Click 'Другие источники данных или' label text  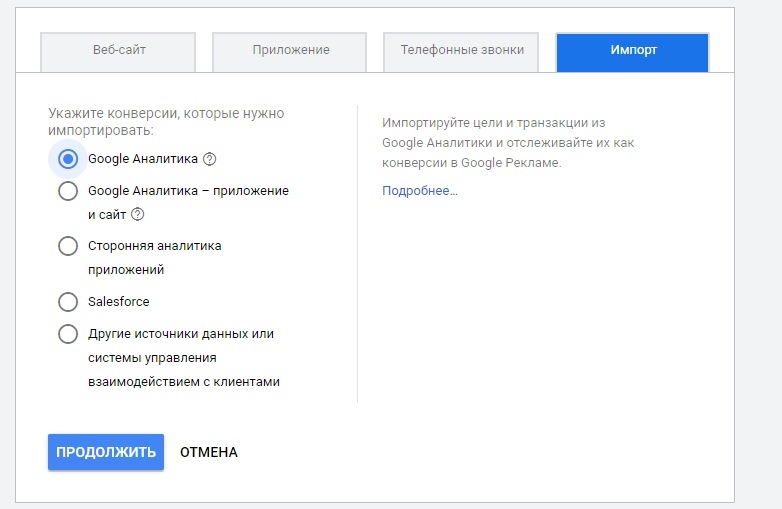tap(181, 334)
